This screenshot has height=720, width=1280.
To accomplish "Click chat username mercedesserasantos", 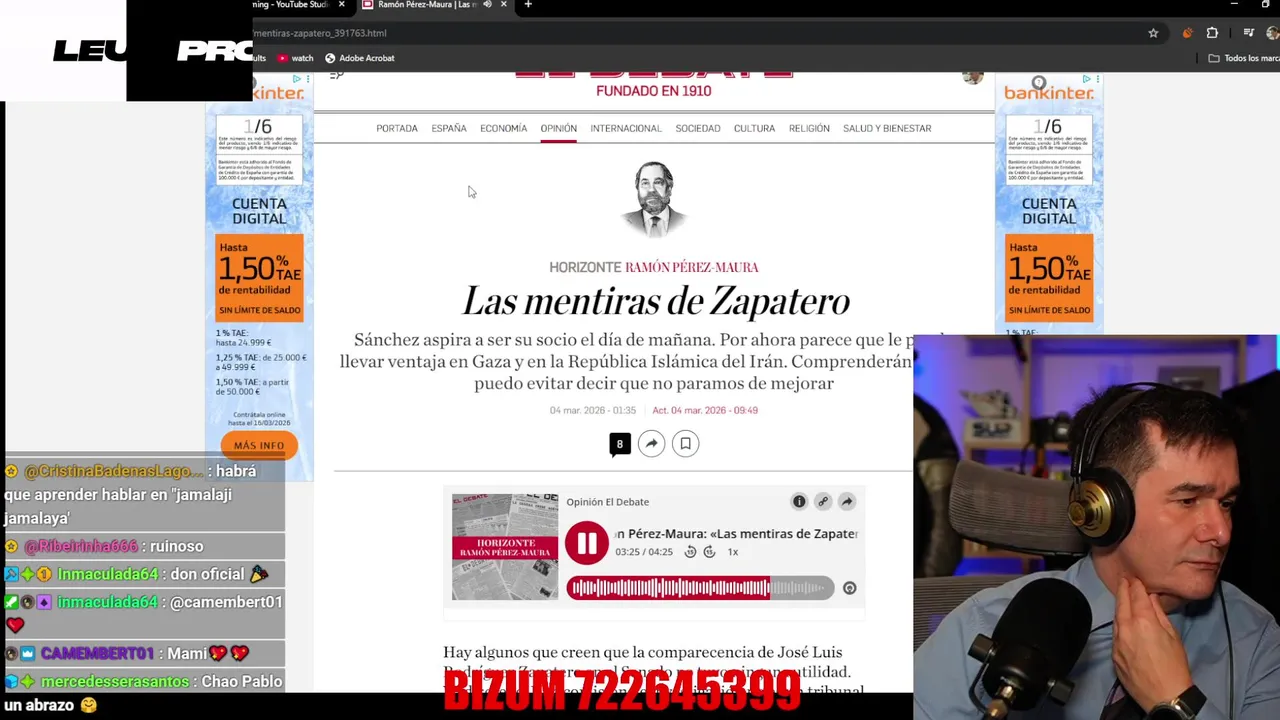I will tap(115, 681).
